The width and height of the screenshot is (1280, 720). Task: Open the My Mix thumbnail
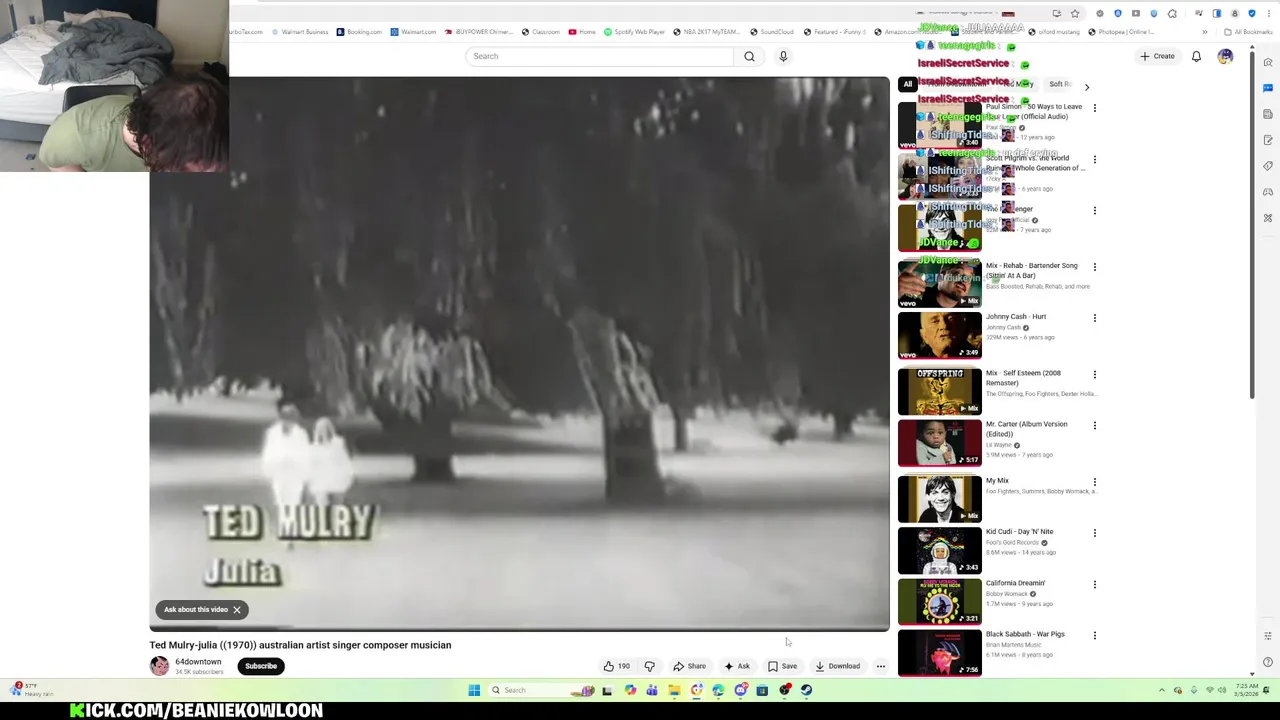pos(940,499)
